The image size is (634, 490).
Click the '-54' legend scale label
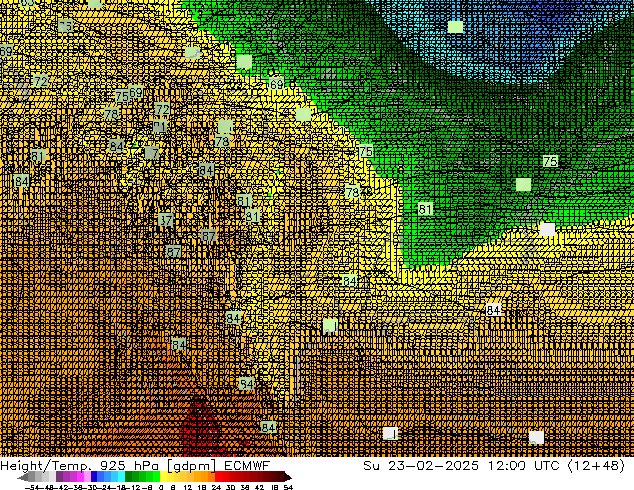[x=32, y=487]
